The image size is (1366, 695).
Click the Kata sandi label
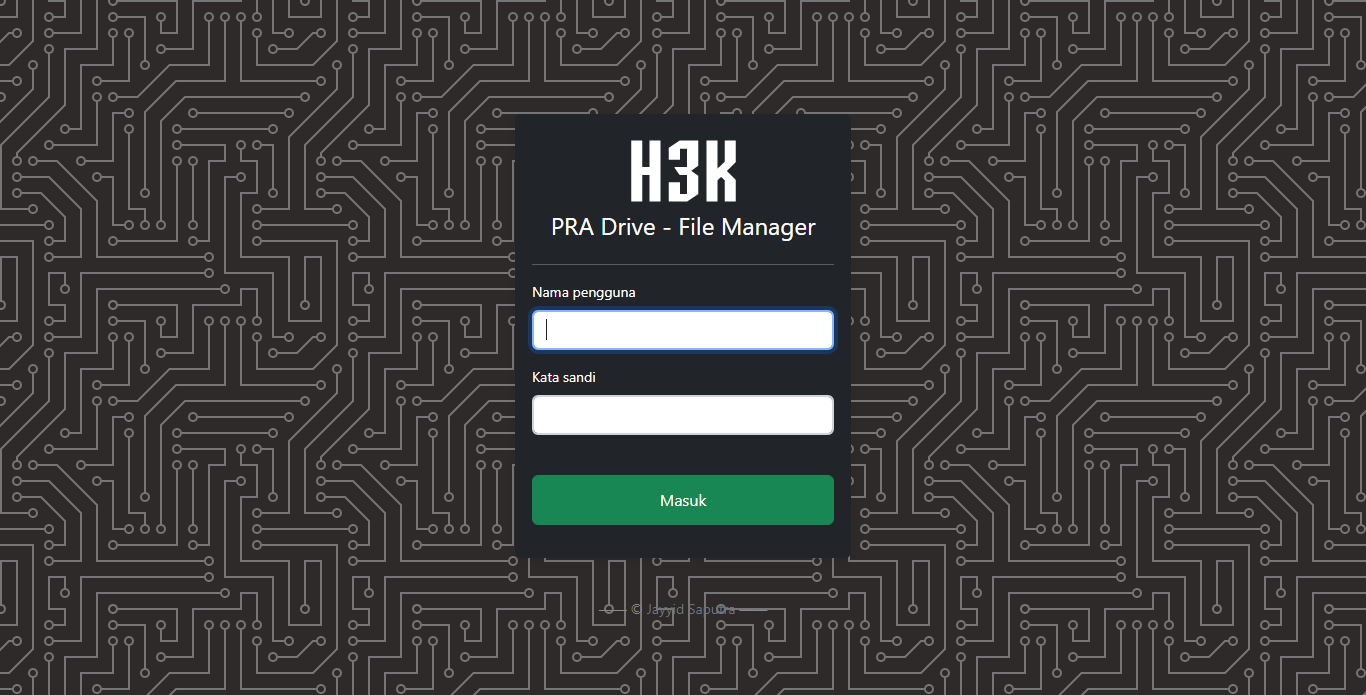coord(571,377)
